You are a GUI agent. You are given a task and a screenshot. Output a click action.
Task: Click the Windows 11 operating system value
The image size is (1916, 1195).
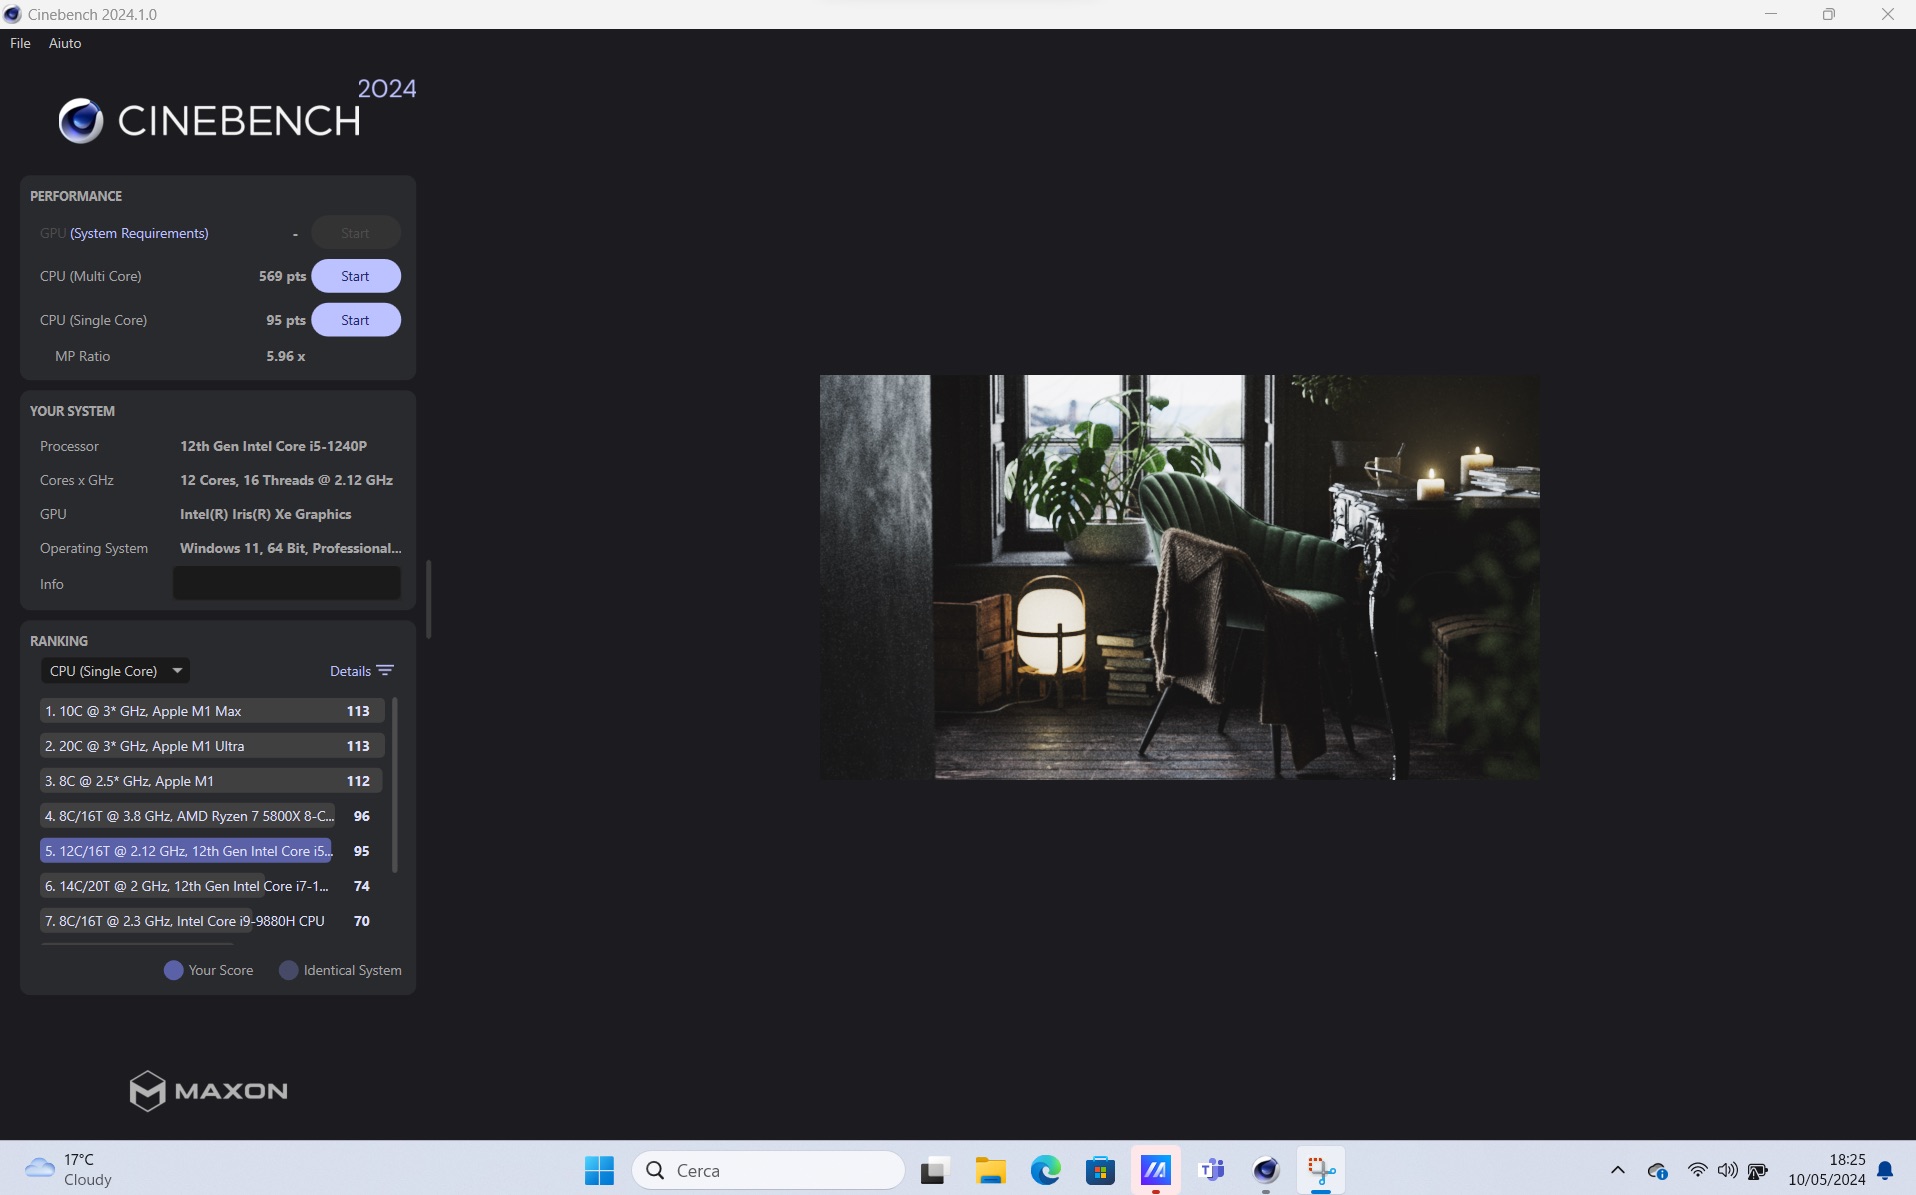click(290, 548)
